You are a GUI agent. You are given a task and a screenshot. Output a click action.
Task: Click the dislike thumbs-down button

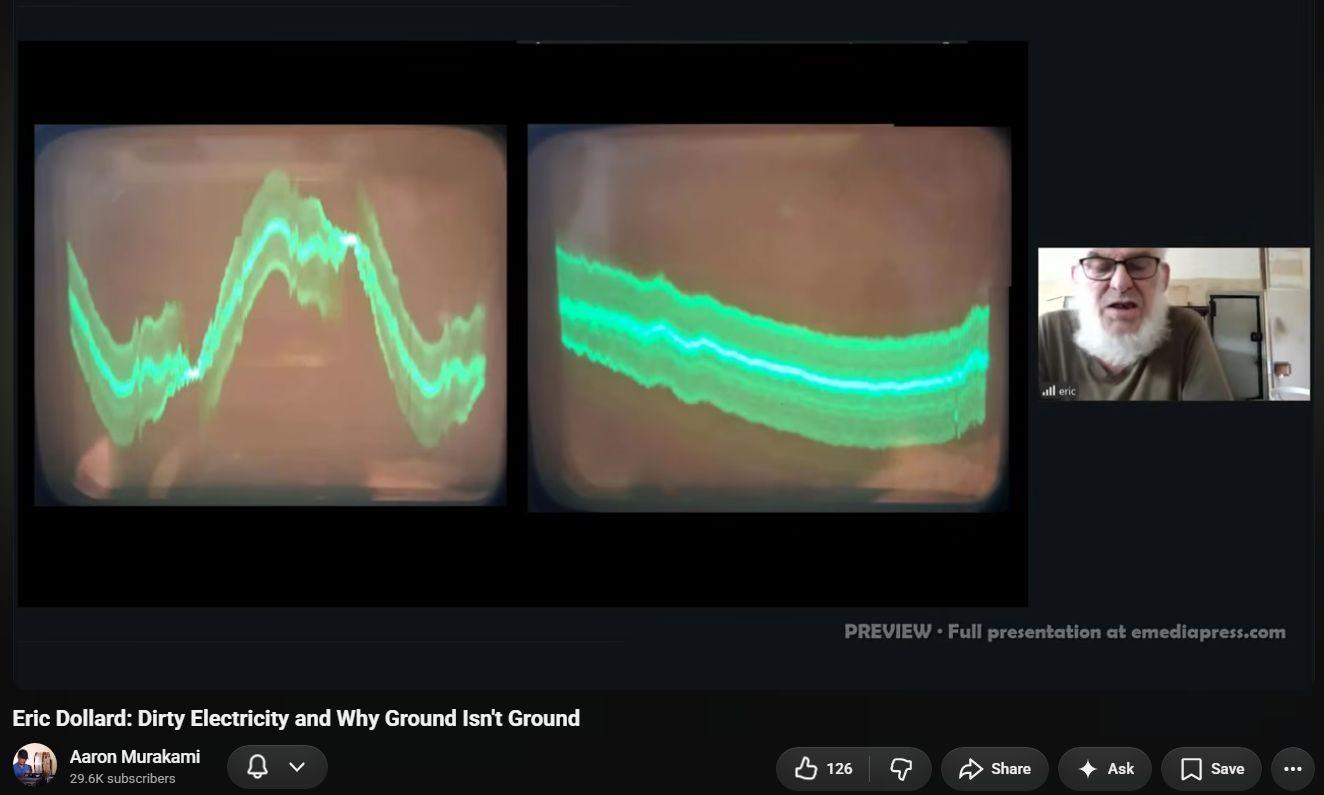[x=901, y=768]
